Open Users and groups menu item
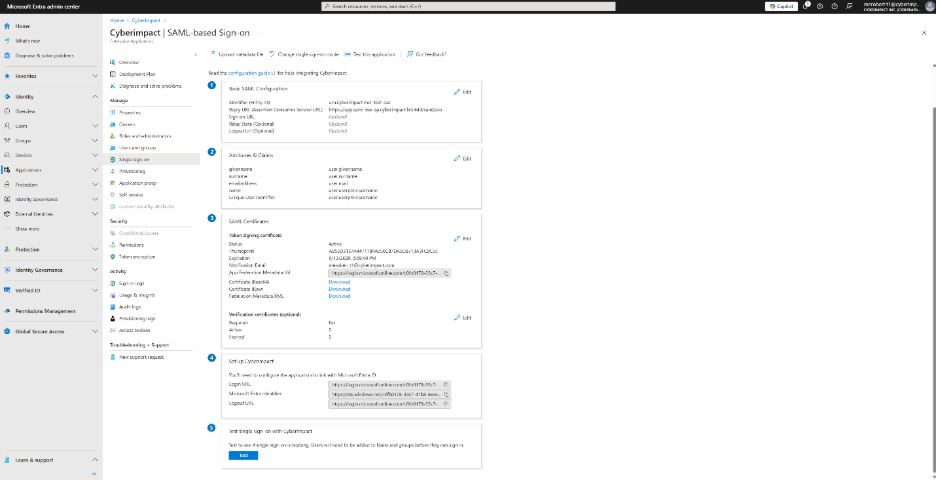 tap(137, 147)
